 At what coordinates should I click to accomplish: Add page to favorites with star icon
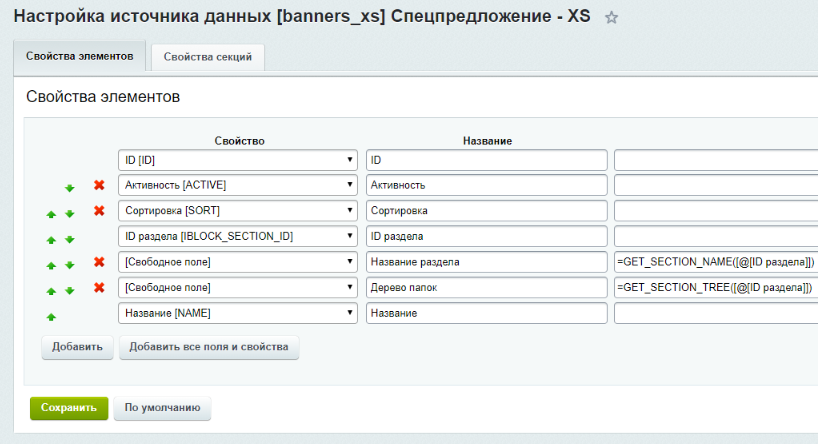[x=612, y=18]
